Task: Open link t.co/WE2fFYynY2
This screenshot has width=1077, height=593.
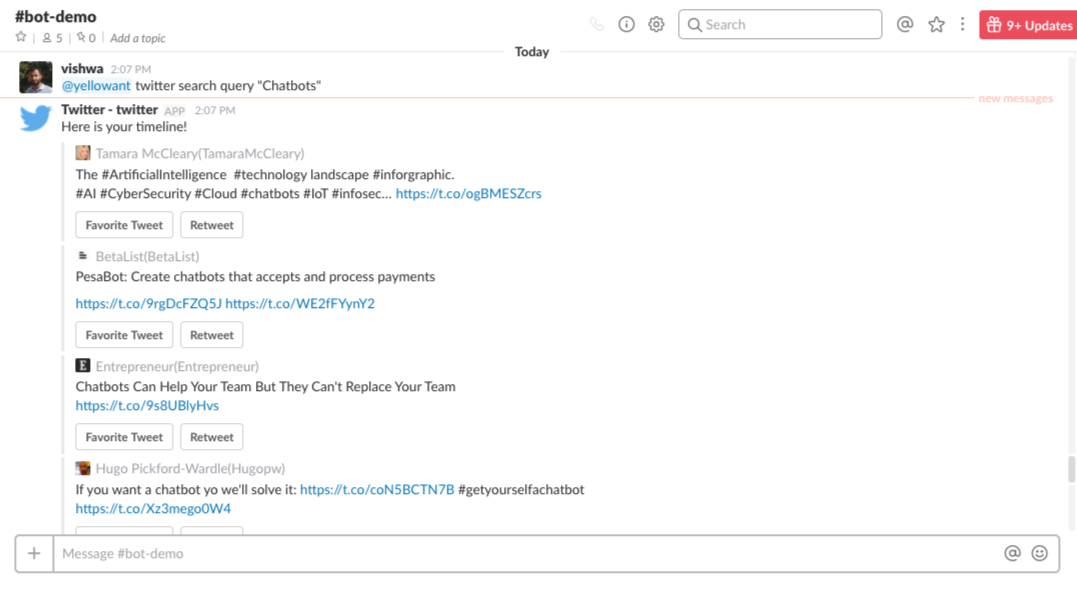Action: (300, 304)
